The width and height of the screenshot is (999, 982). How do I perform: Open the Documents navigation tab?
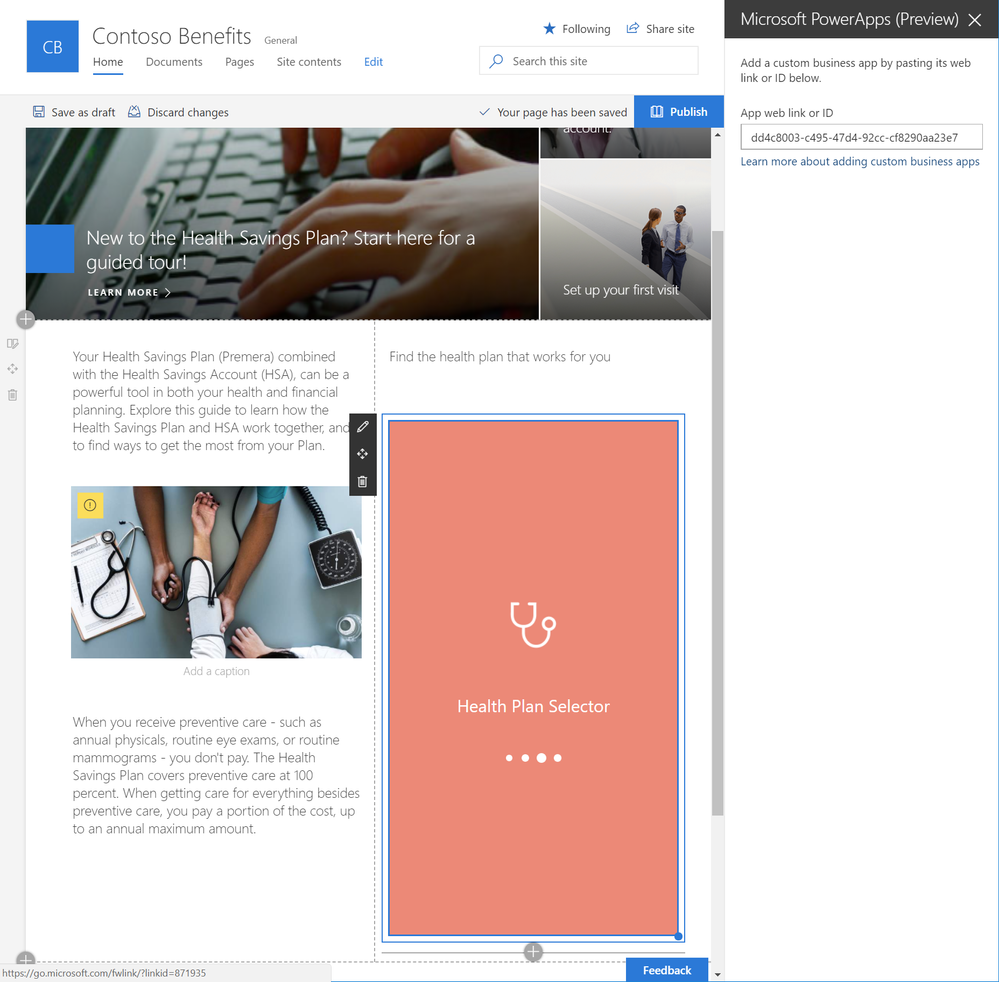coord(174,62)
